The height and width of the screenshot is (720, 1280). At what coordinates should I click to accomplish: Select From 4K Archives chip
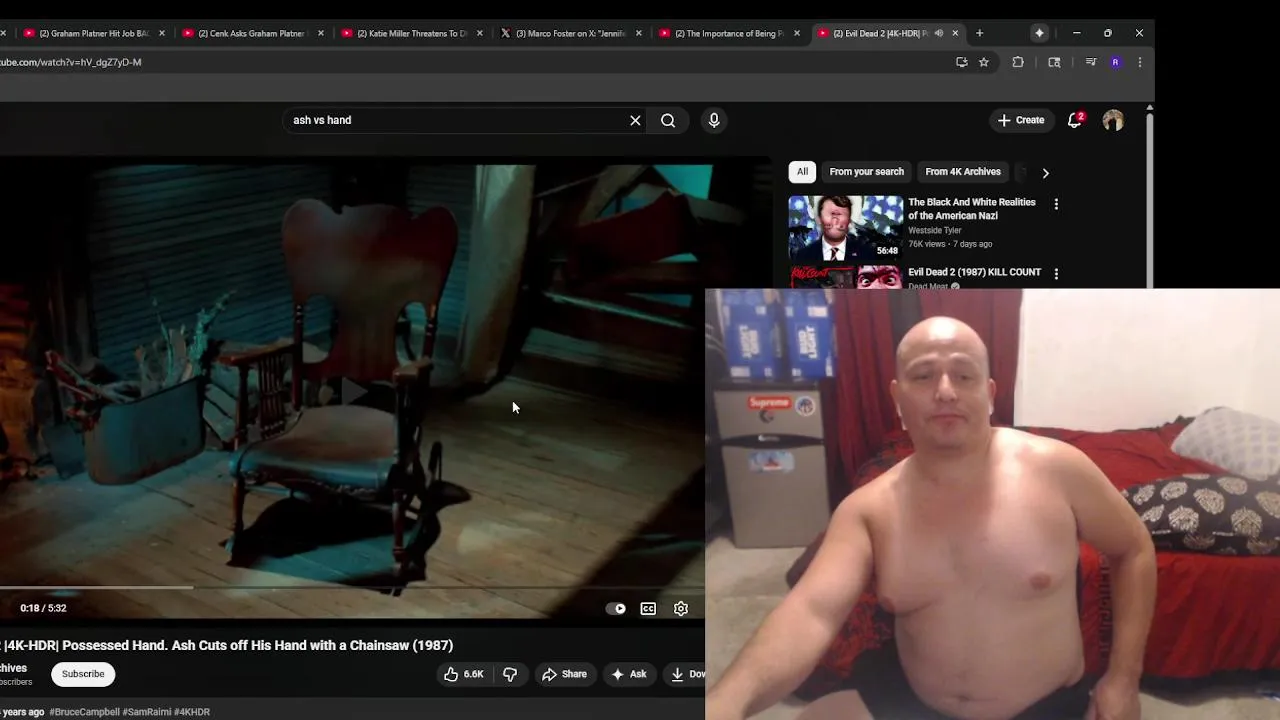click(x=963, y=172)
